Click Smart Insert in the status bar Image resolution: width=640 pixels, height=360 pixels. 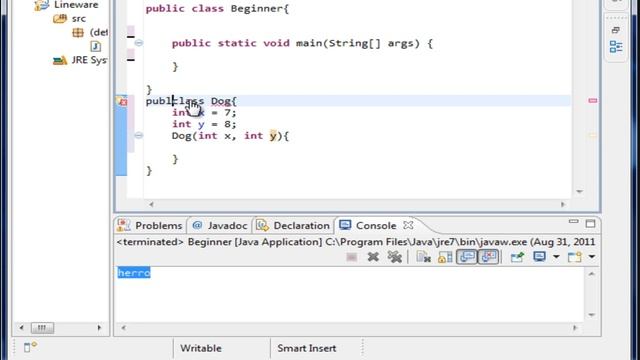click(307, 348)
